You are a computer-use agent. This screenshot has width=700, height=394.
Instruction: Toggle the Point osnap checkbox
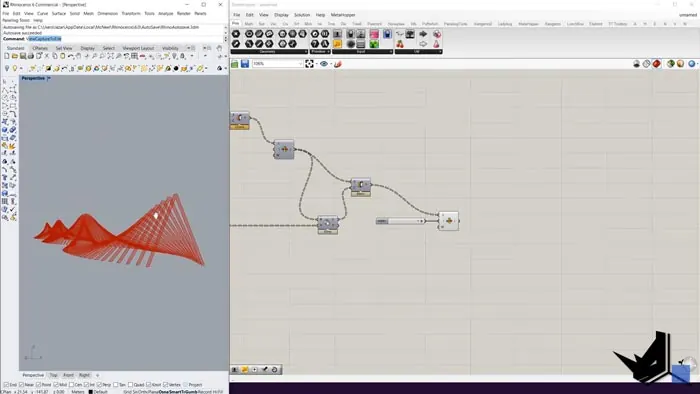click(x=38, y=385)
